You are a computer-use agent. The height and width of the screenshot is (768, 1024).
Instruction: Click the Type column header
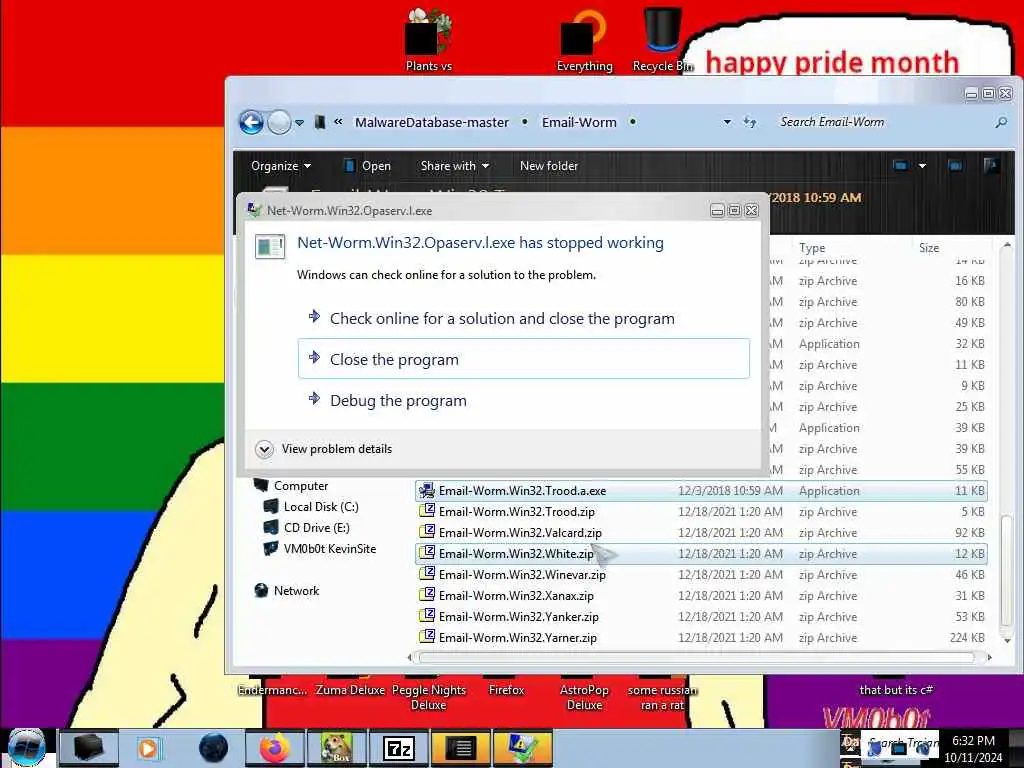pos(812,248)
